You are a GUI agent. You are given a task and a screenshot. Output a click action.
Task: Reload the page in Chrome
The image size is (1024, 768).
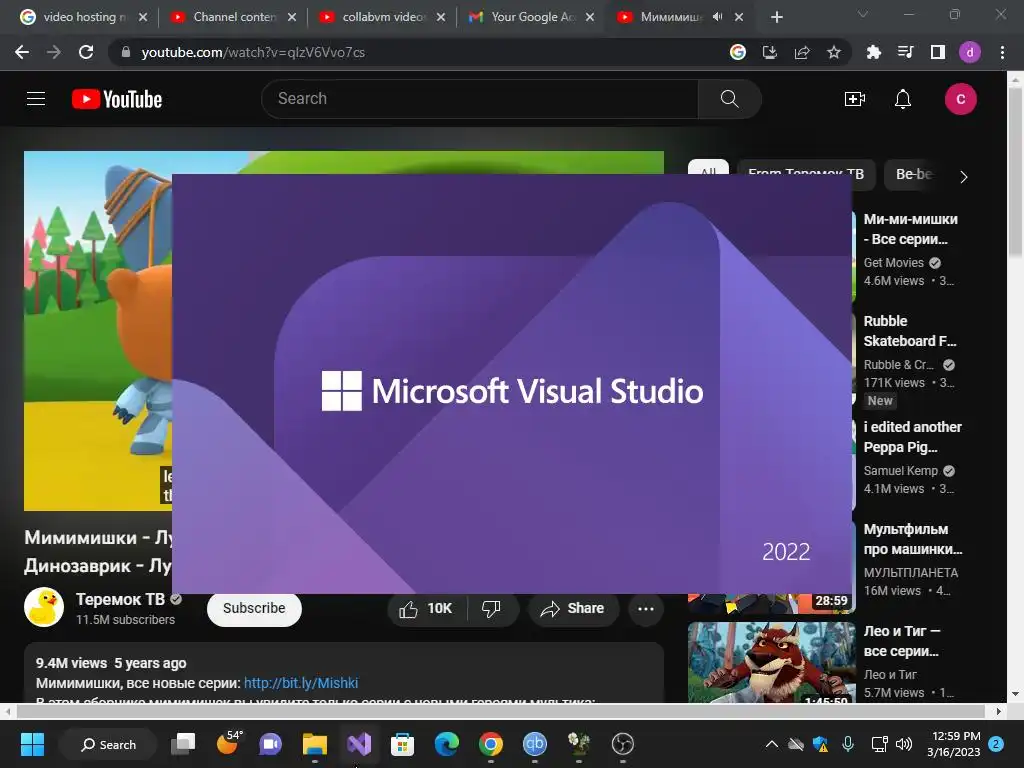(86, 52)
